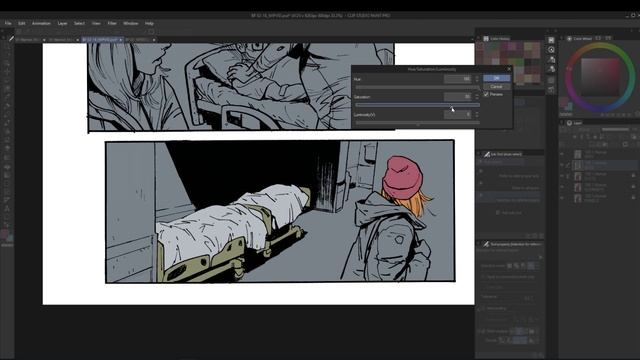Increase Luminosity using the stepper up arrow
This screenshot has width=640, height=360.
pyautogui.click(x=477, y=113)
